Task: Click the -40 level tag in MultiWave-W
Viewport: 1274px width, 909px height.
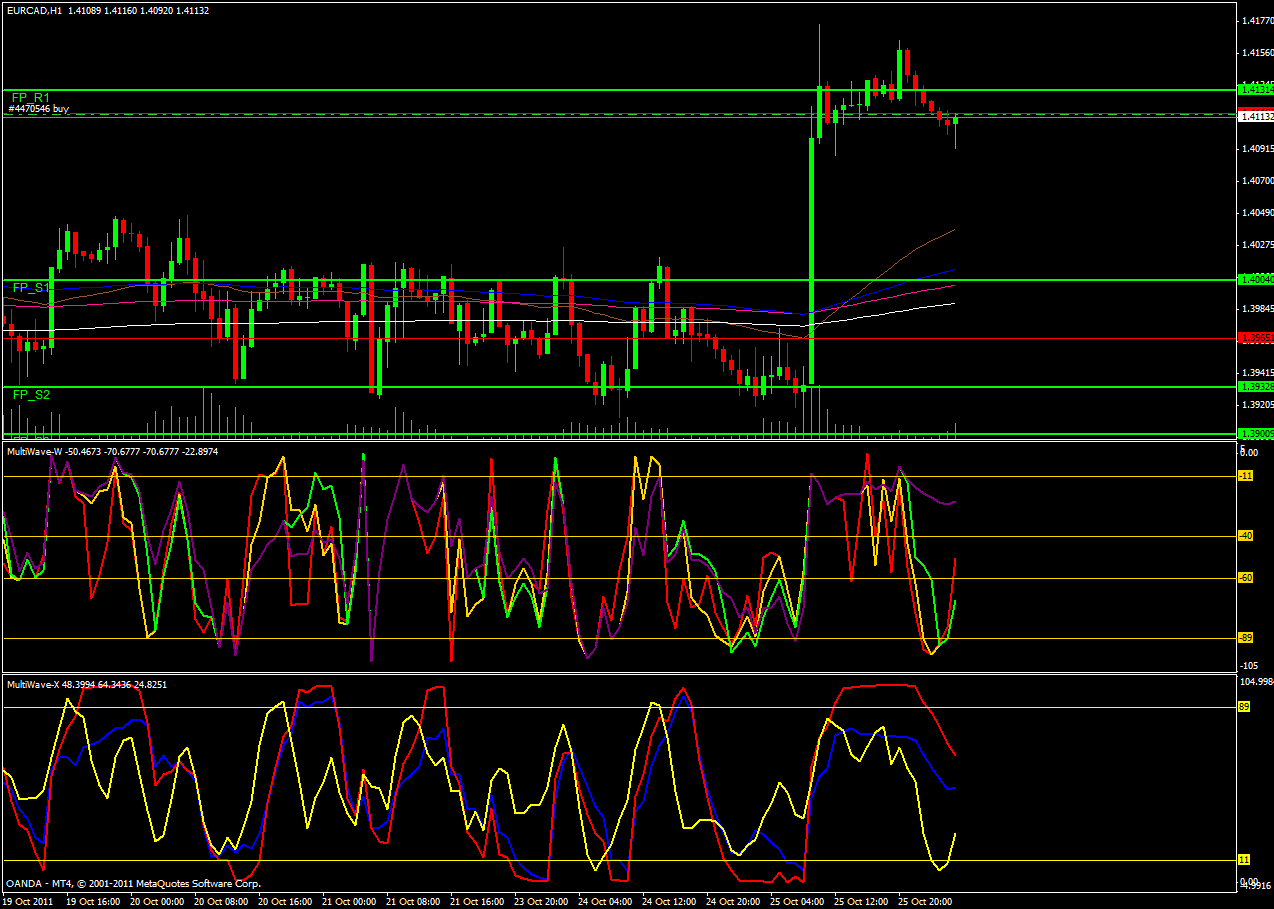Action: pos(1246,536)
